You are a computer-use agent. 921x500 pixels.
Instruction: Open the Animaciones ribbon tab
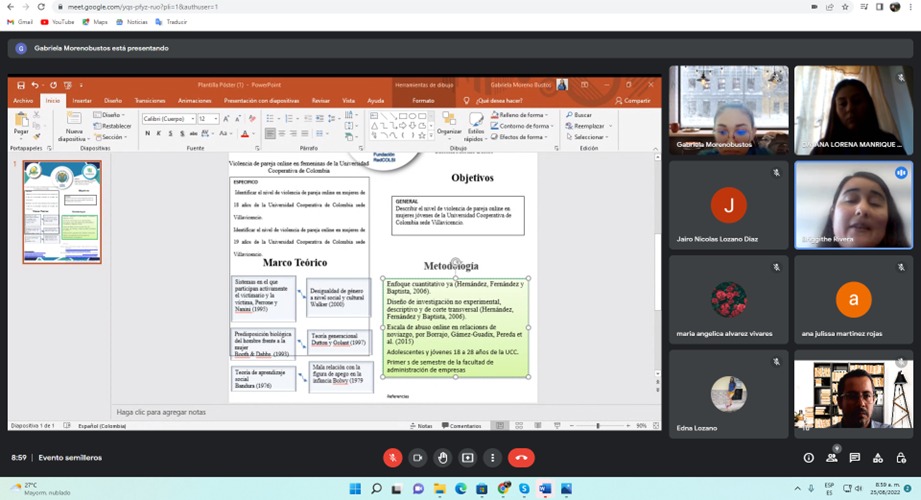click(x=194, y=100)
